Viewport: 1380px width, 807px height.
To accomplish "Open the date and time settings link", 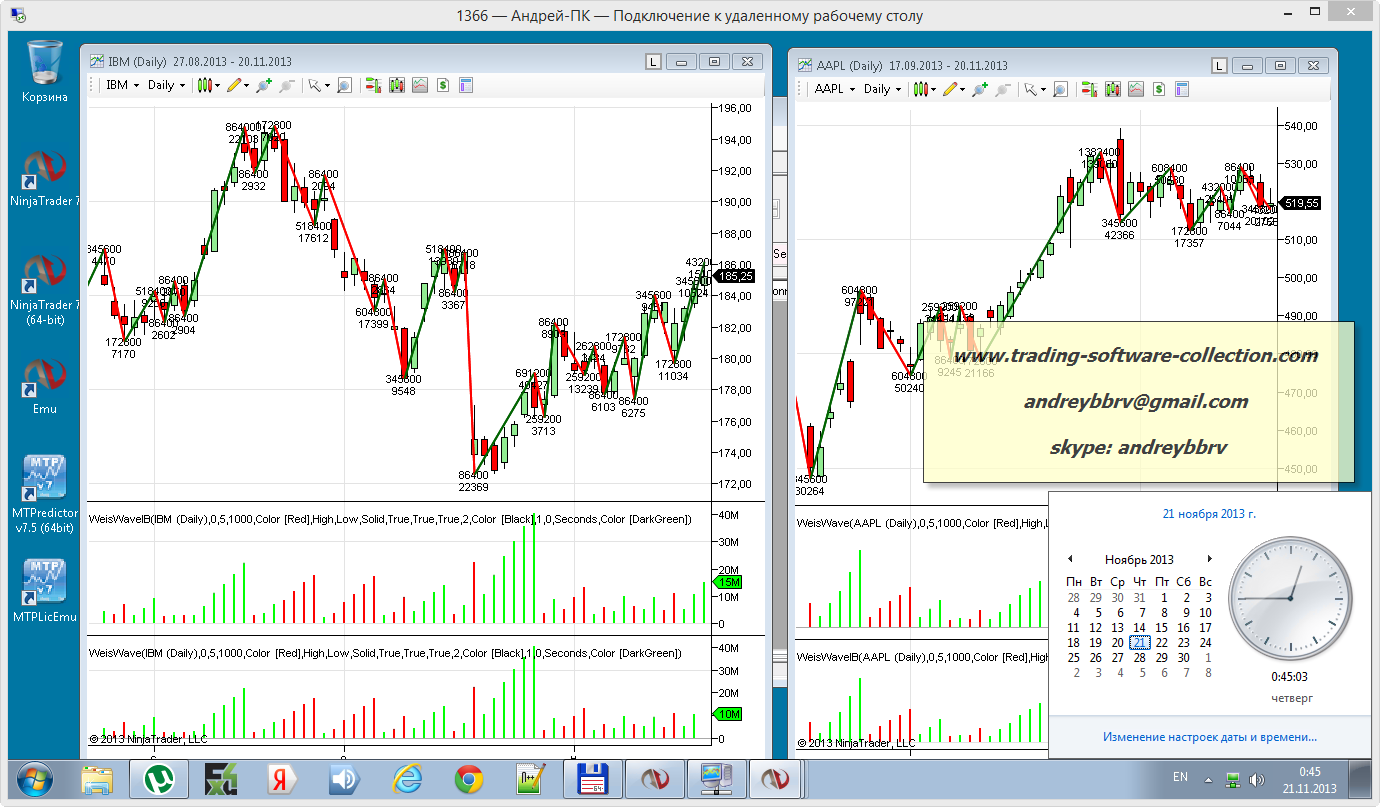I will 1209,737.
